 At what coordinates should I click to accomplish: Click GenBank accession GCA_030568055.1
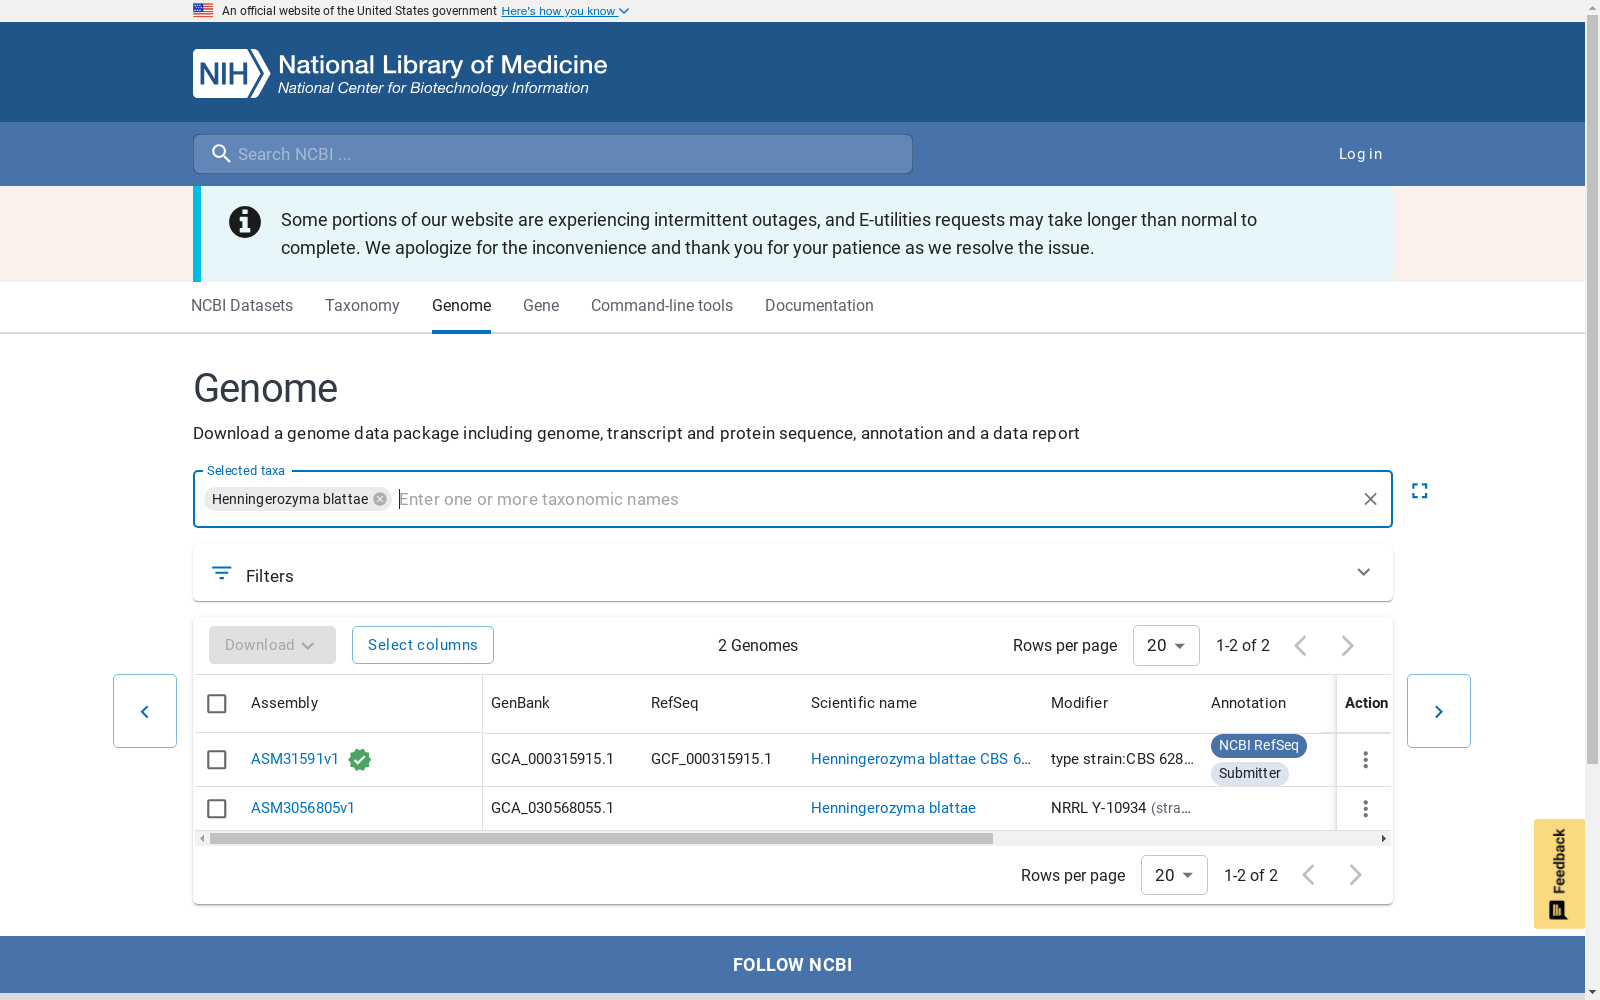click(553, 808)
